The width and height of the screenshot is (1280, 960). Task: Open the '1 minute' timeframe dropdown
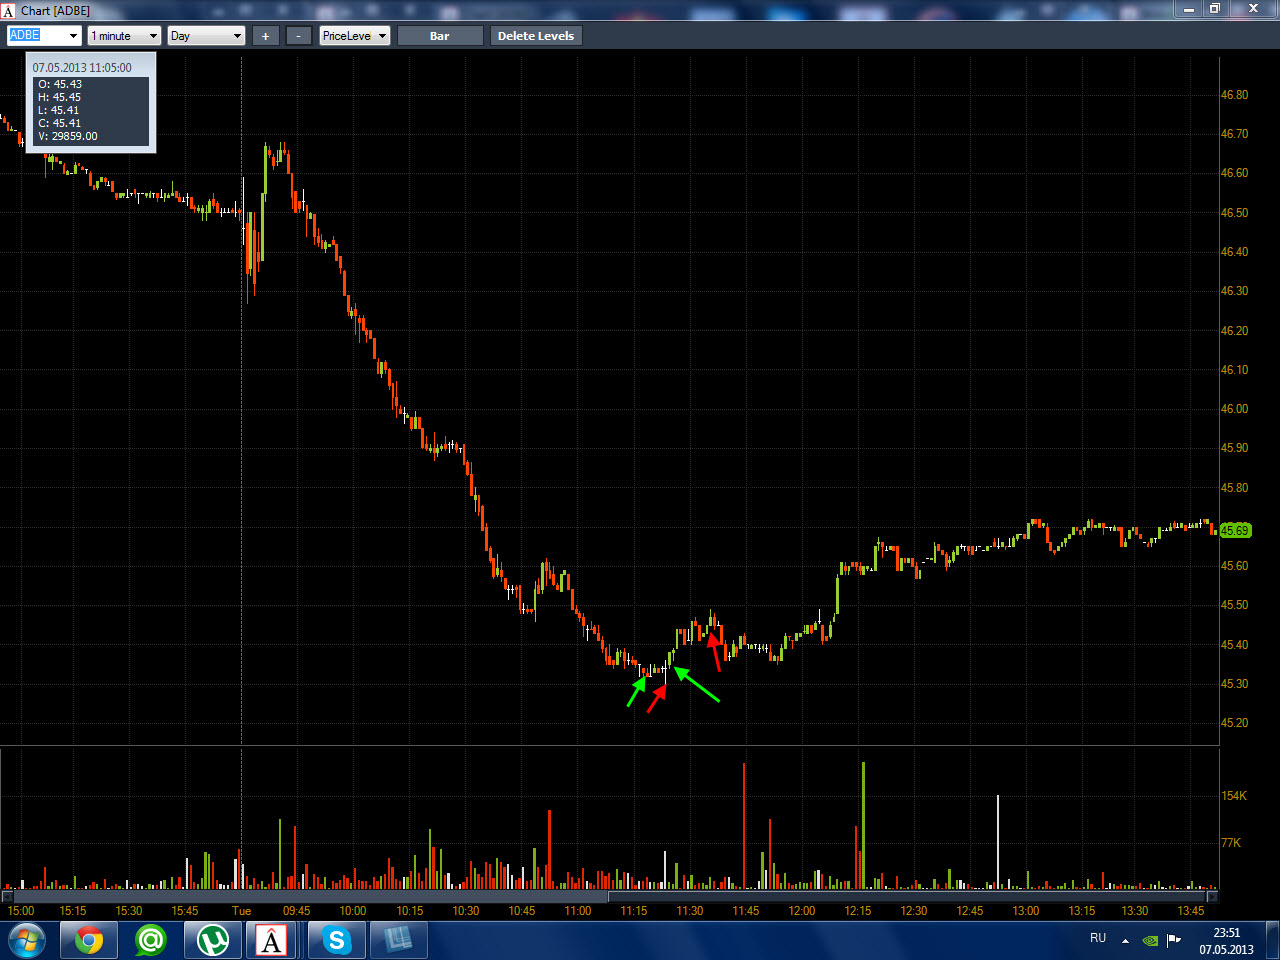[x=124, y=36]
